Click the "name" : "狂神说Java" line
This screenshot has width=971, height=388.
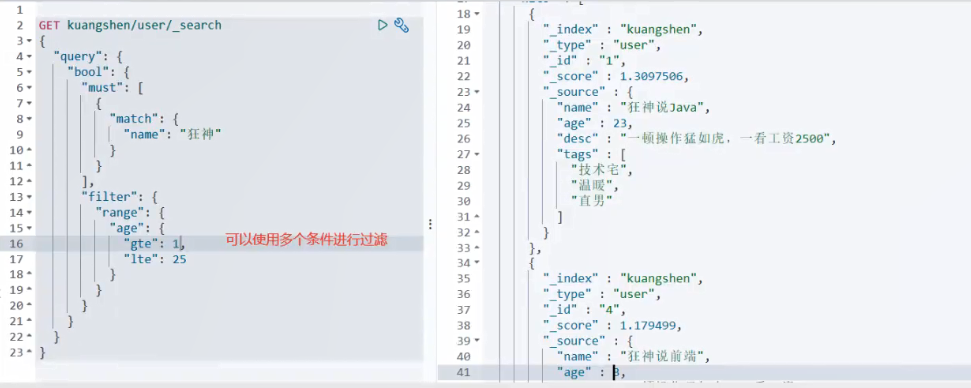point(633,108)
